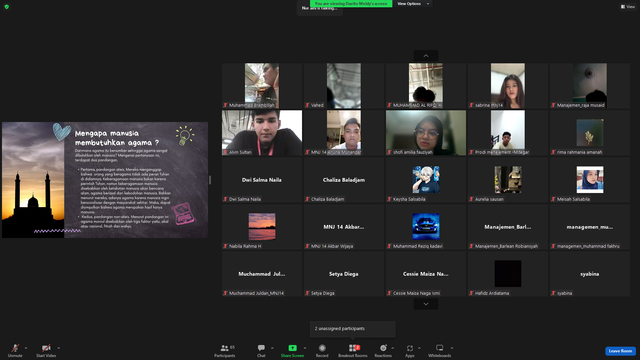The image size is (640, 360).
Task: Select Muhammad Bramblilah's video tile
Action: (262, 86)
